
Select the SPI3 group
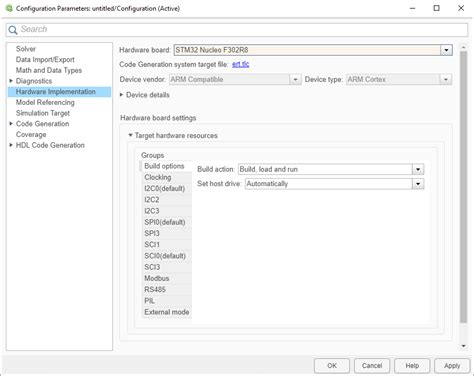(x=167, y=233)
